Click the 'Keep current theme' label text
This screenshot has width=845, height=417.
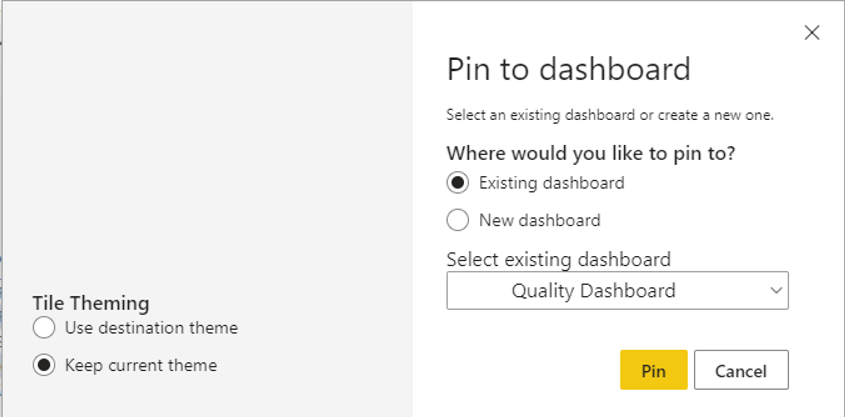(141, 365)
